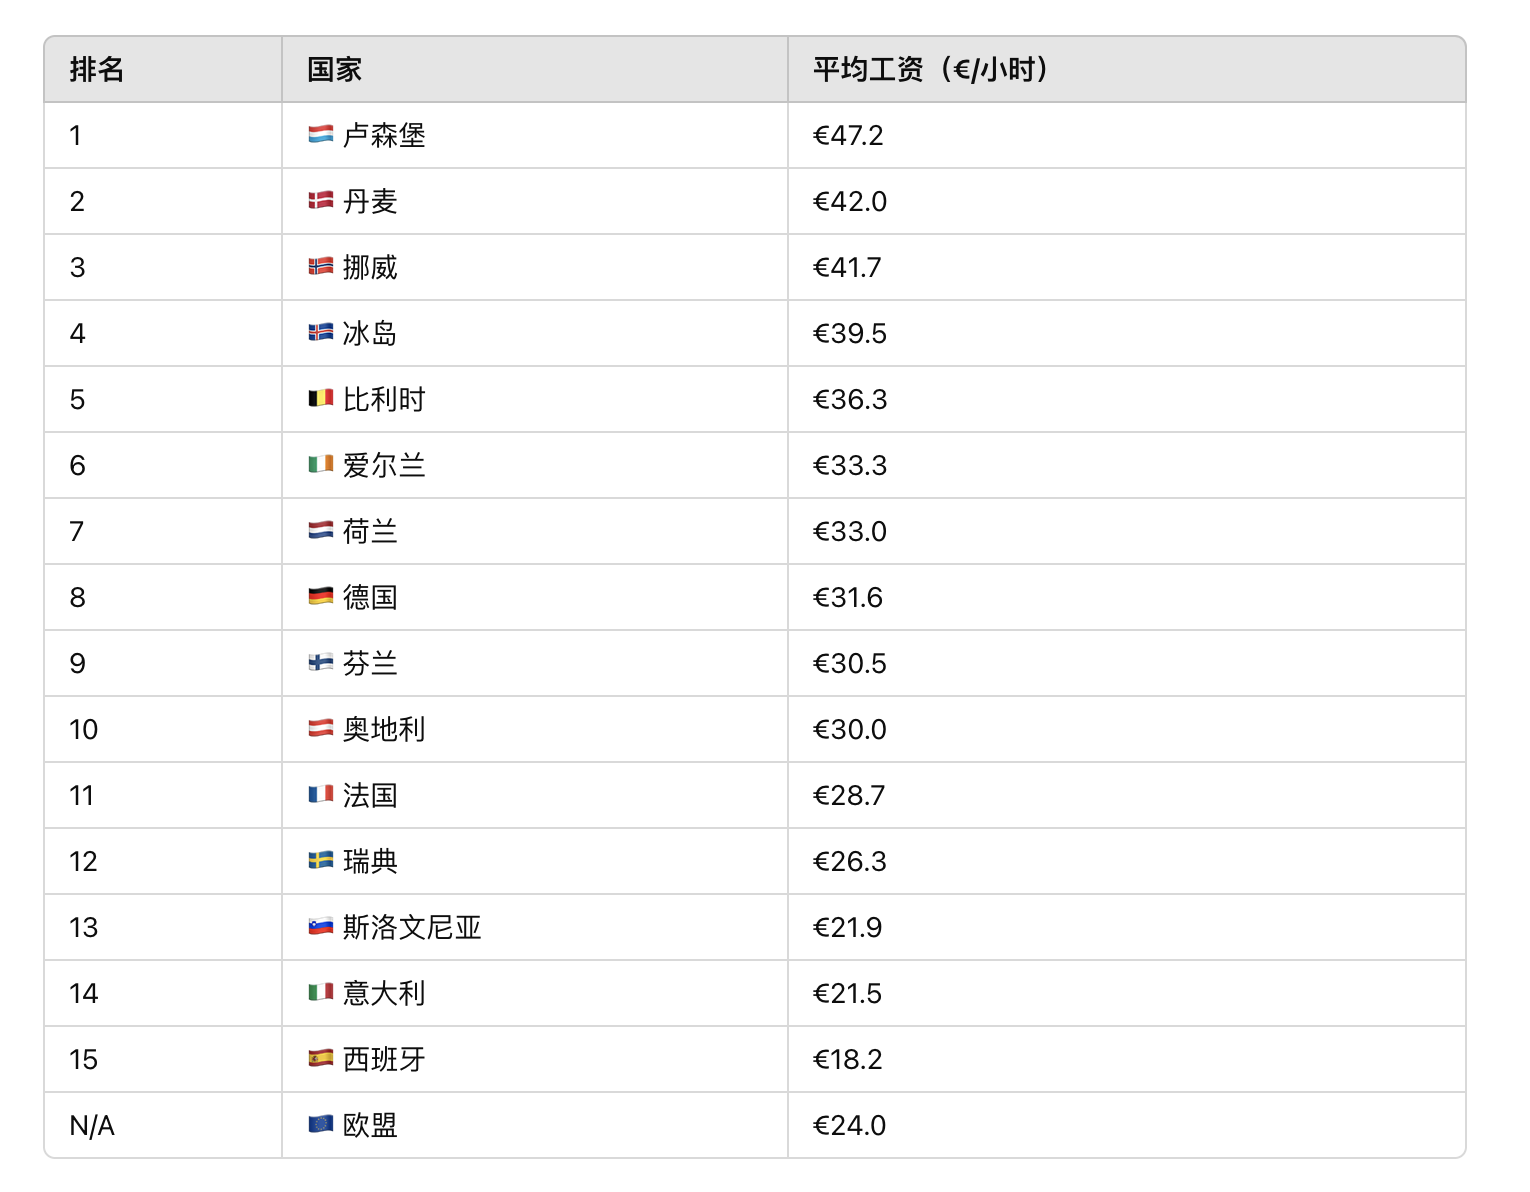1530x1192 pixels.
Task: Click the wage value €26.3
Action: pos(850,861)
